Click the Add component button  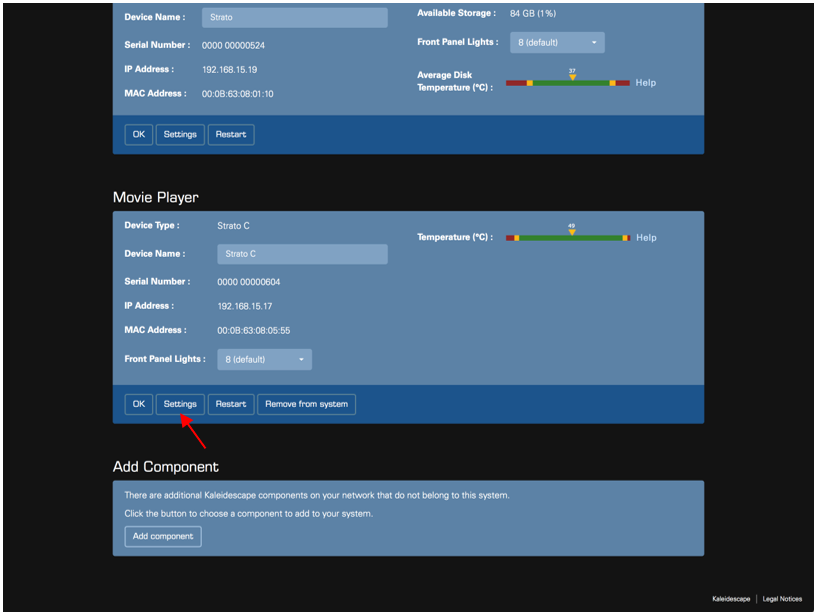(162, 537)
